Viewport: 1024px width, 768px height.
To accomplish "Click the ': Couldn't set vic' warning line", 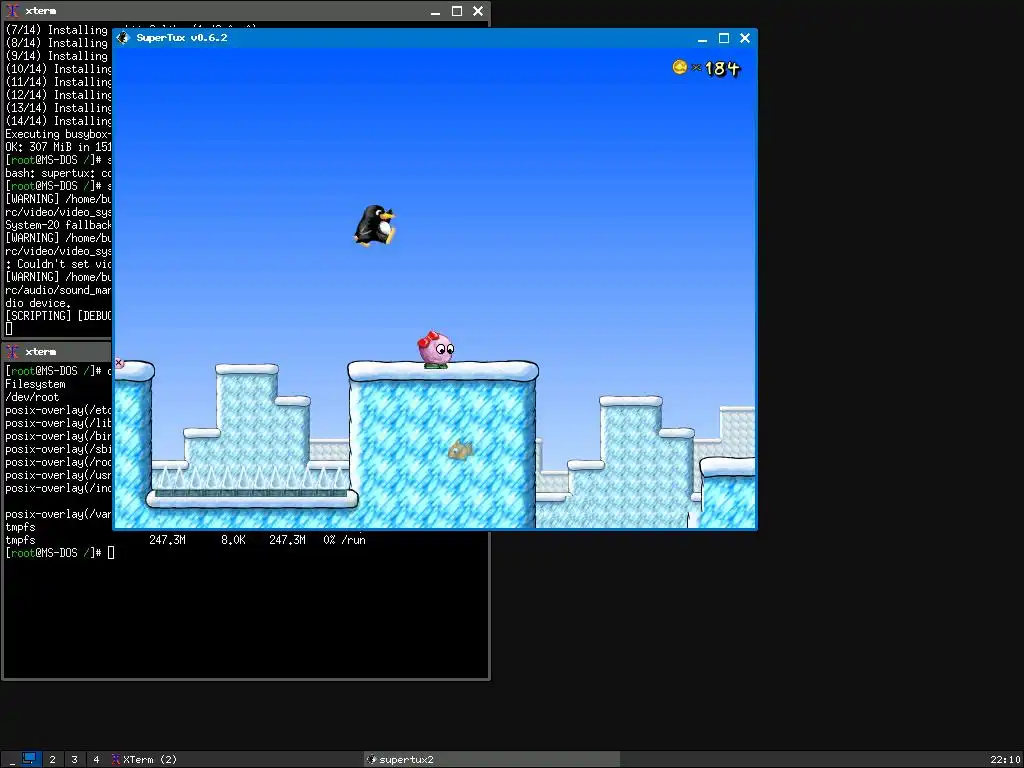I will click(59, 264).
